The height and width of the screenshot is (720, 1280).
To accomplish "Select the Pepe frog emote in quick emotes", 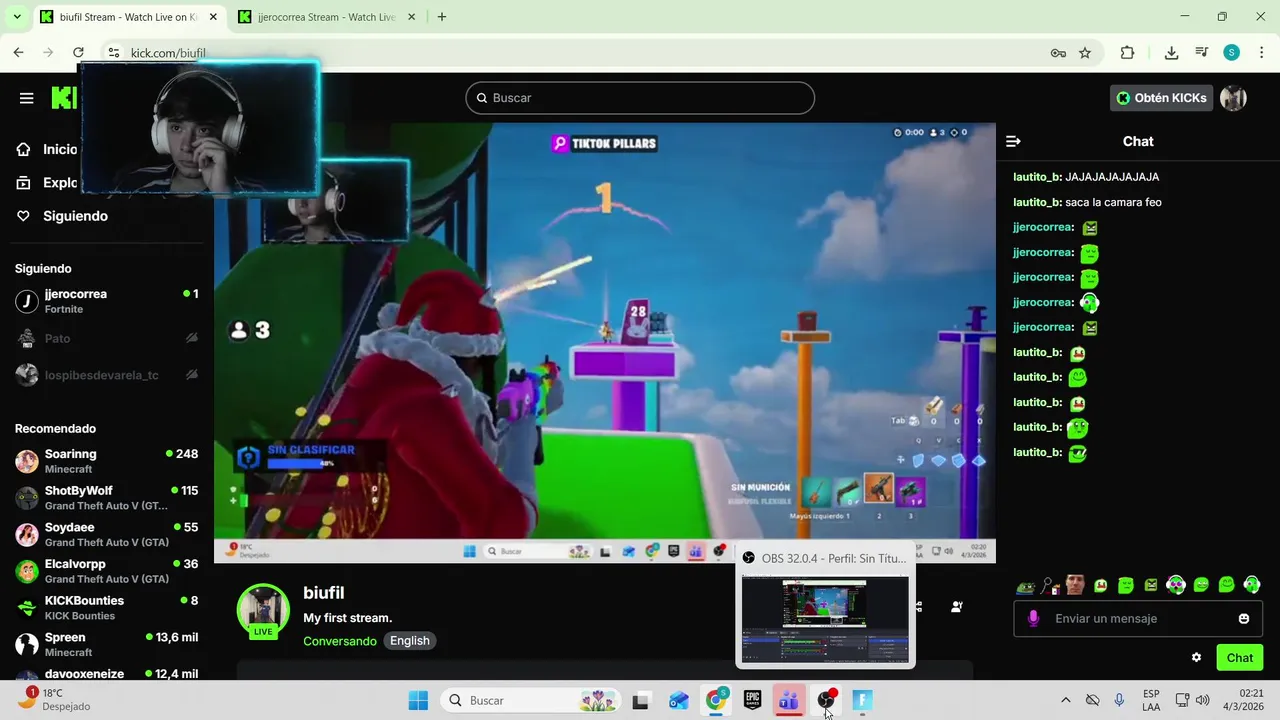I will pyautogui.click(x=1025, y=586).
